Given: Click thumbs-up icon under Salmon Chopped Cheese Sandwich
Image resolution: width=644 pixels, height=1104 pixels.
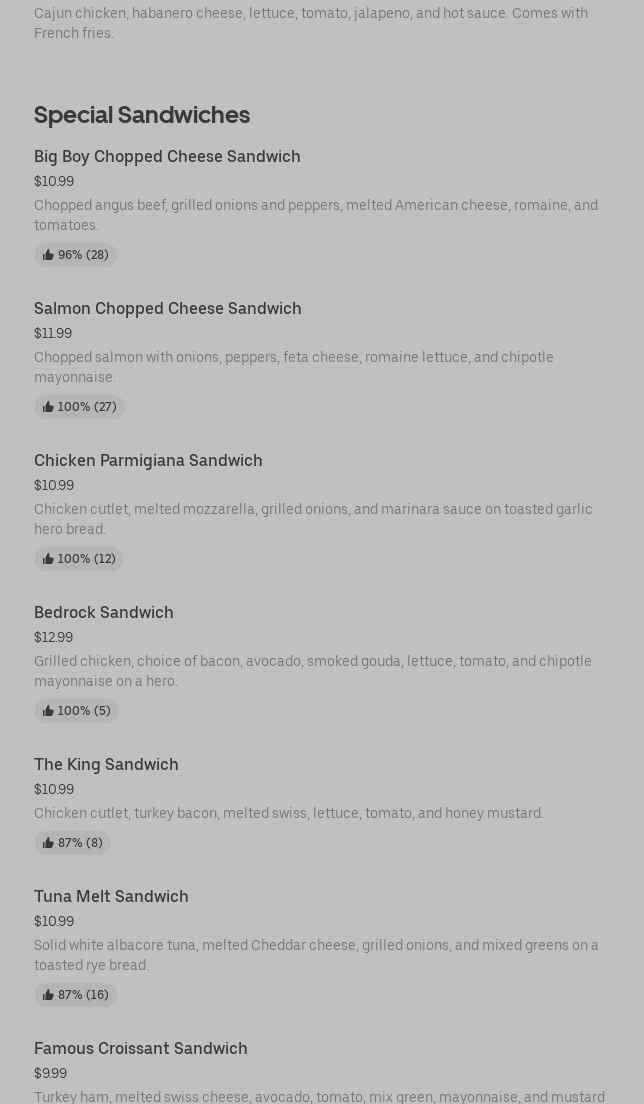Looking at the screenshot, I should pyautogui.click(x=48, y=407).
